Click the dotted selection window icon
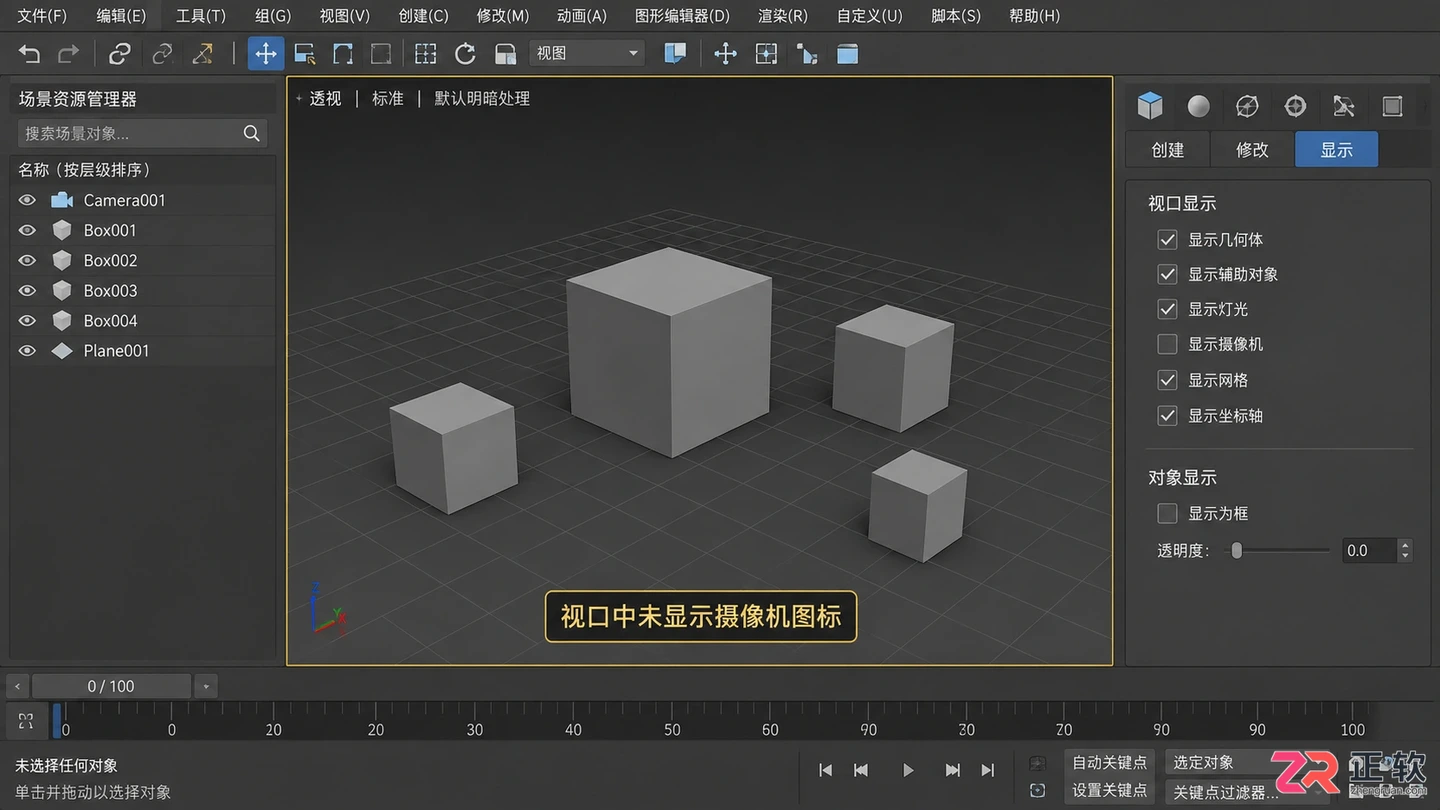This screenshot has height=810, width=1440. tap(425, 54)
